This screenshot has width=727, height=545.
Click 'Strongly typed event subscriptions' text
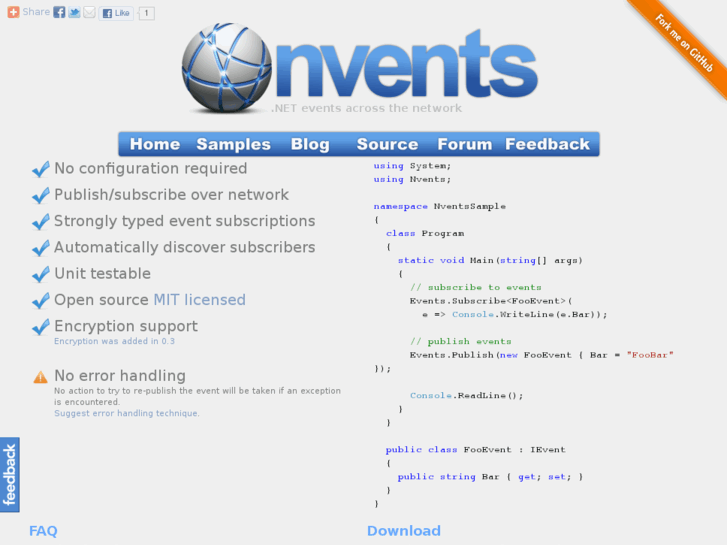185,221
